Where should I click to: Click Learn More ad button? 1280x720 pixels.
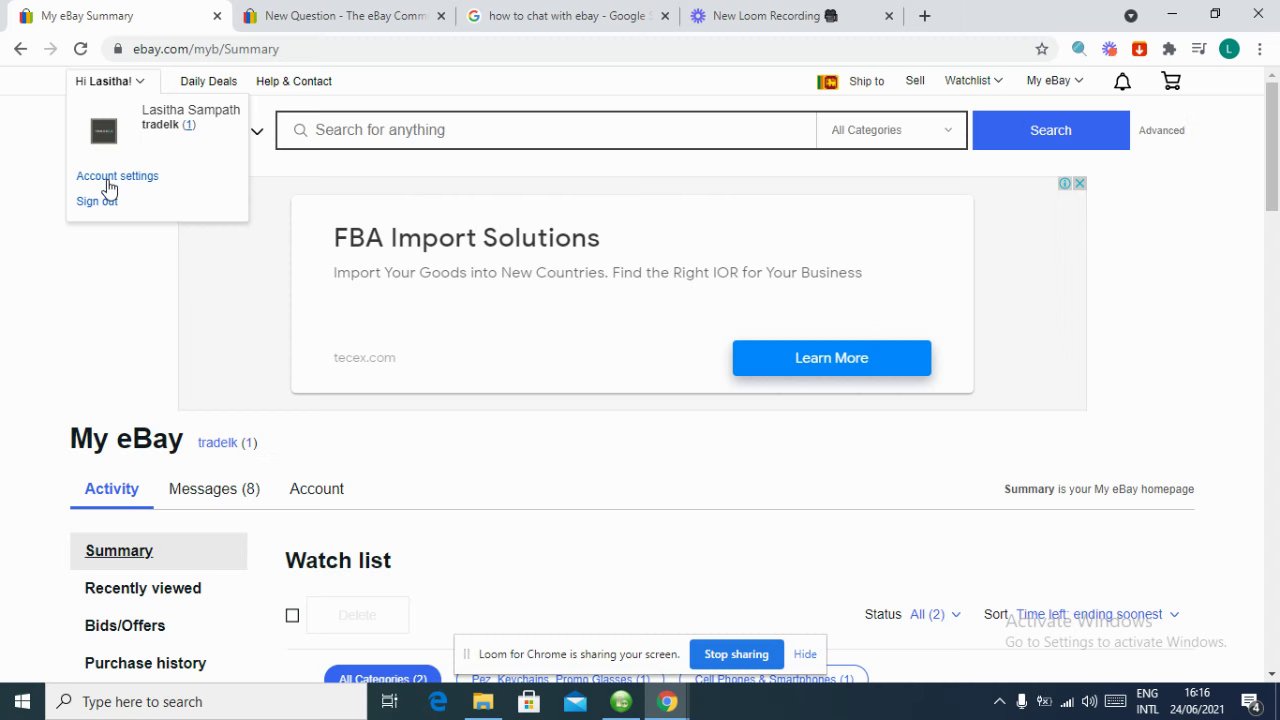(831, 358)
